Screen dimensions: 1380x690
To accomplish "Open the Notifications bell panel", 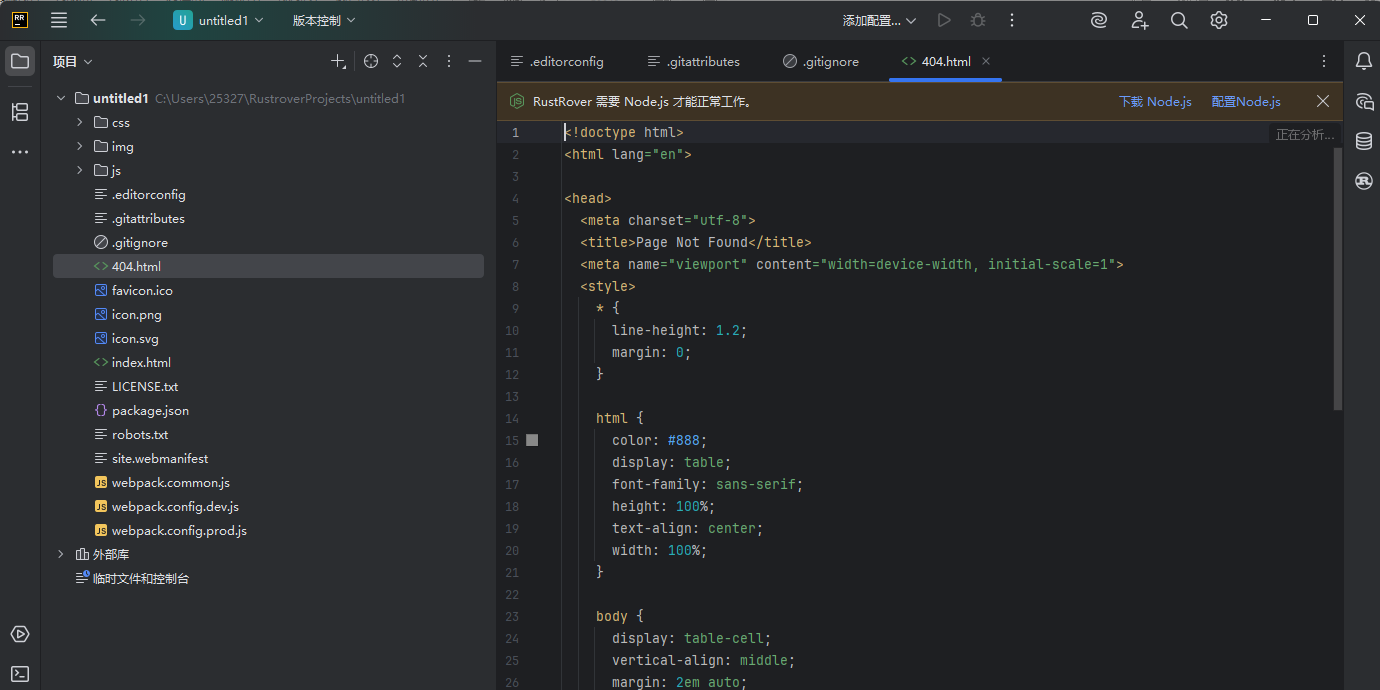I will coord(1363,61).
